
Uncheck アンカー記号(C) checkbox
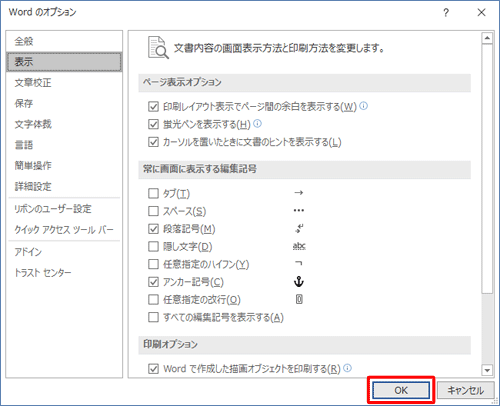click(153, 282)
